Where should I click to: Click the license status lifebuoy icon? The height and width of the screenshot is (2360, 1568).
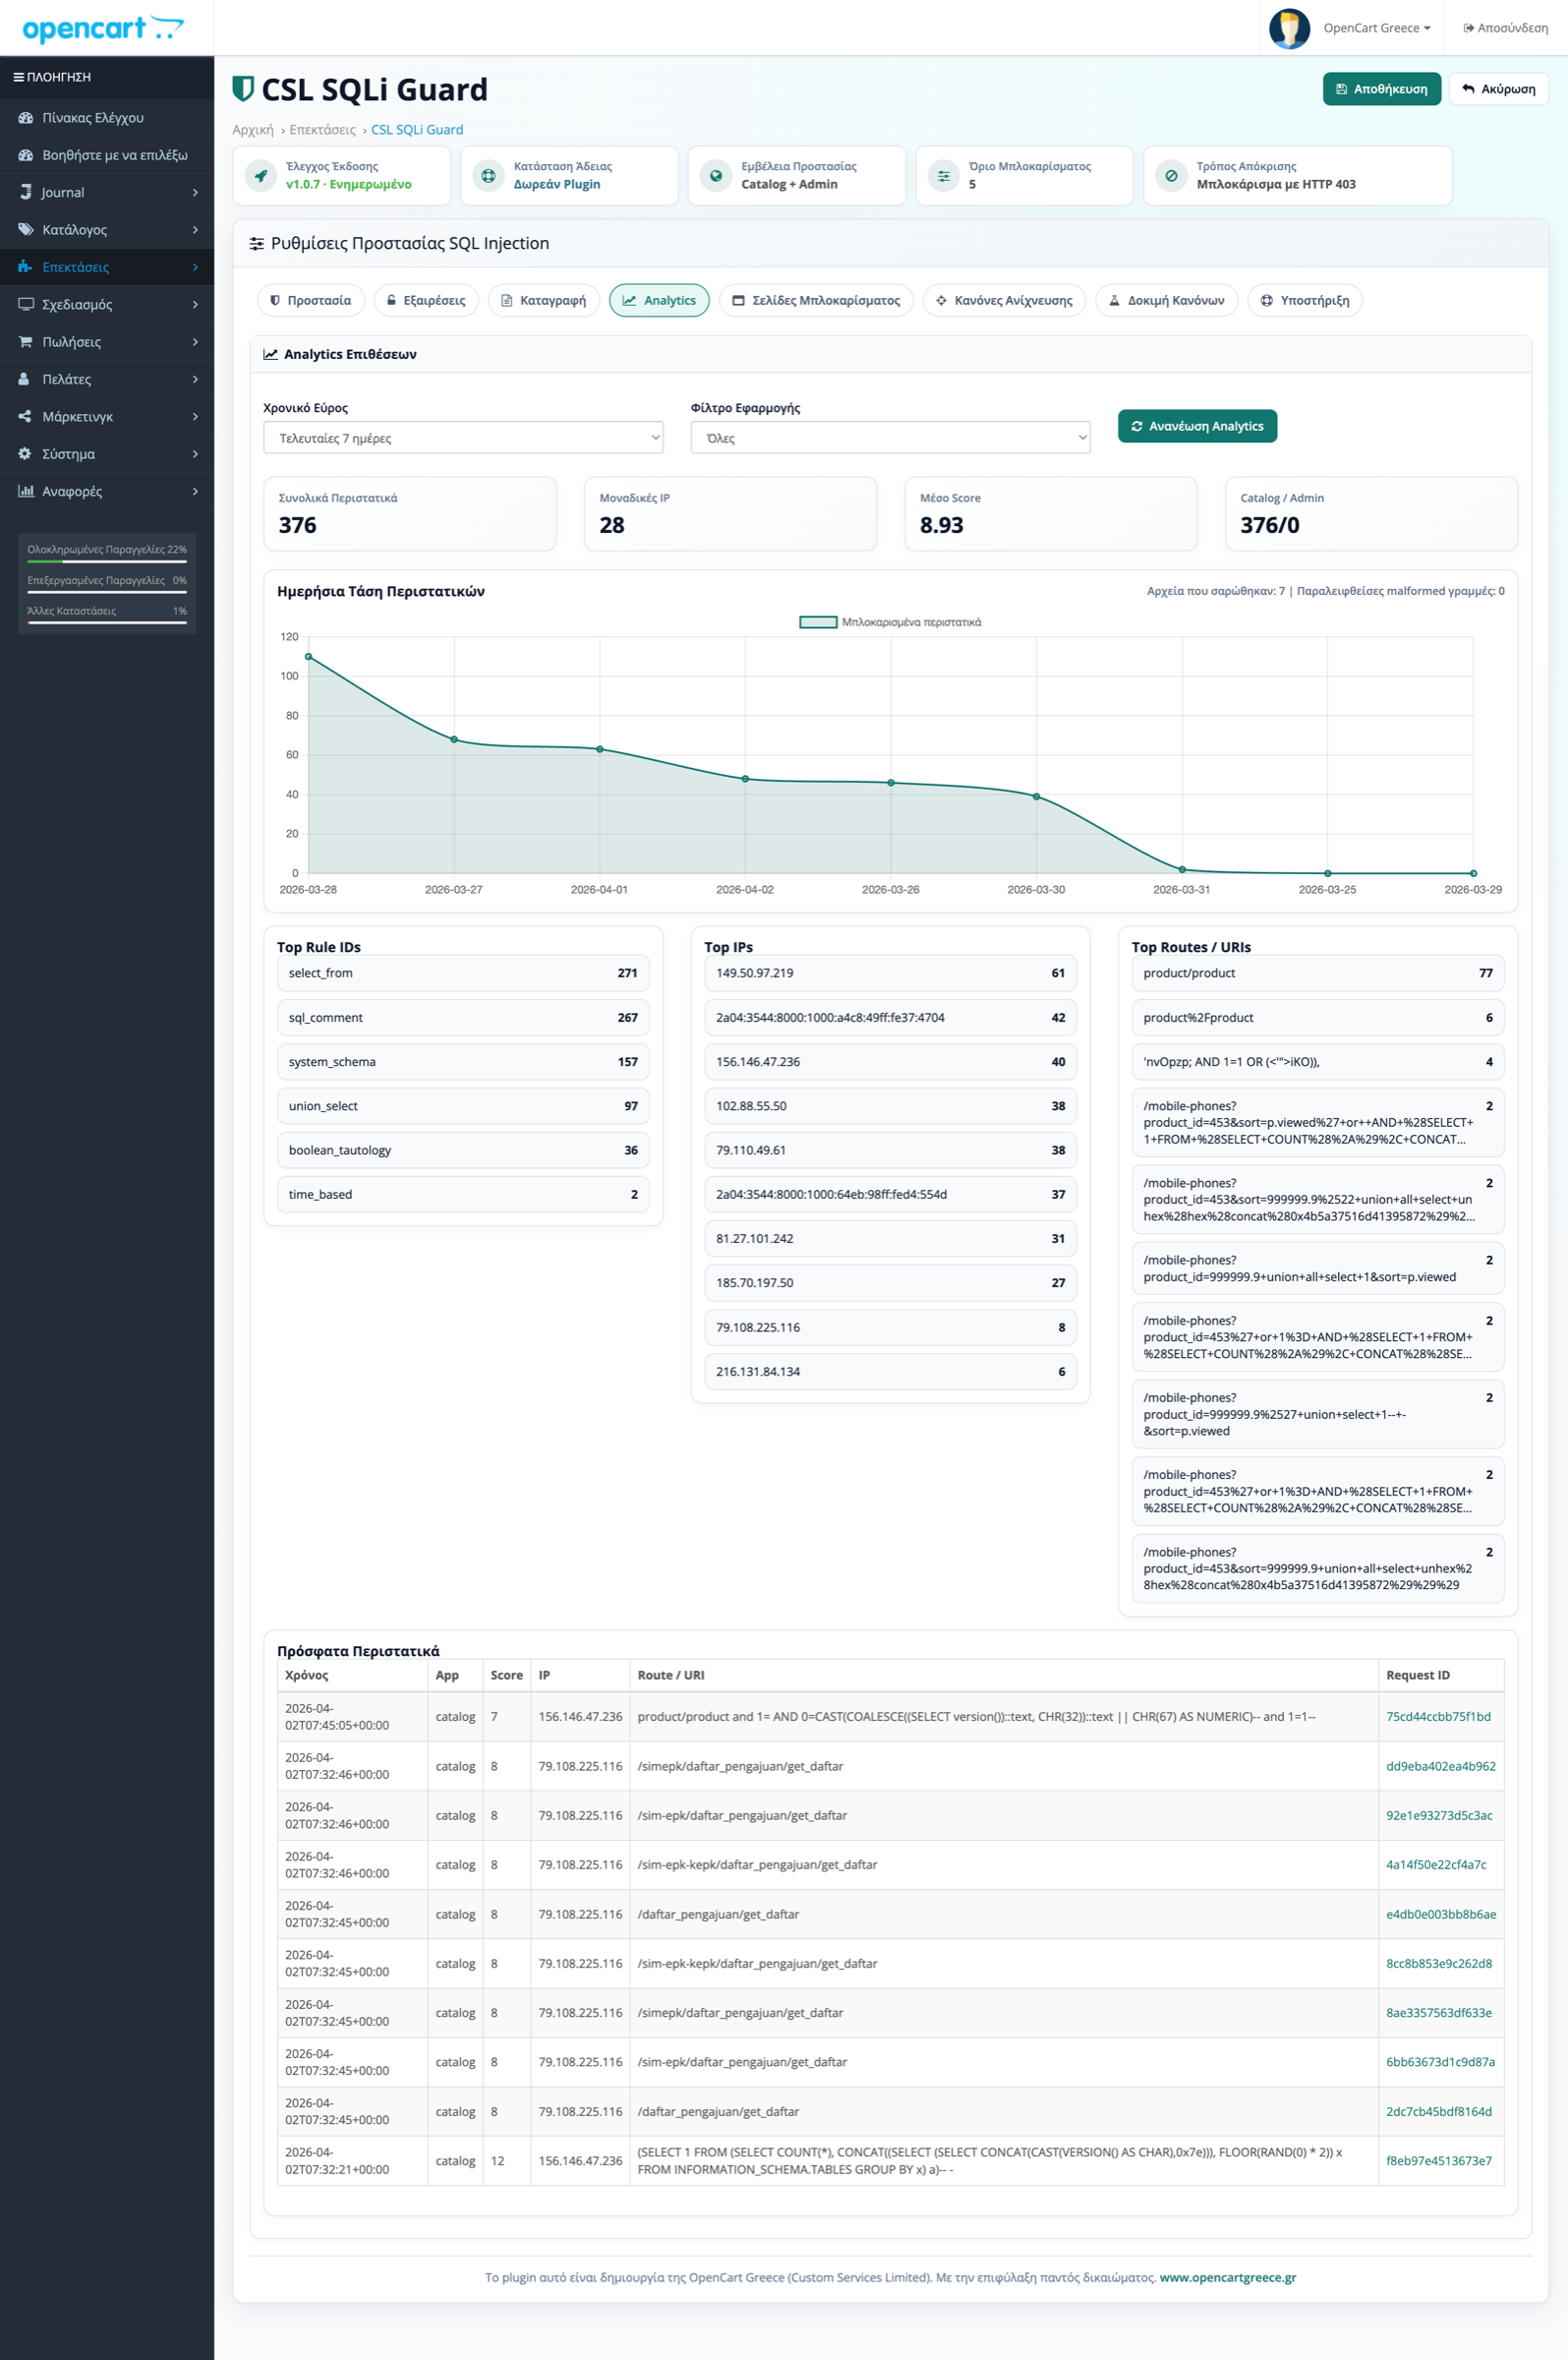point(488,176)
